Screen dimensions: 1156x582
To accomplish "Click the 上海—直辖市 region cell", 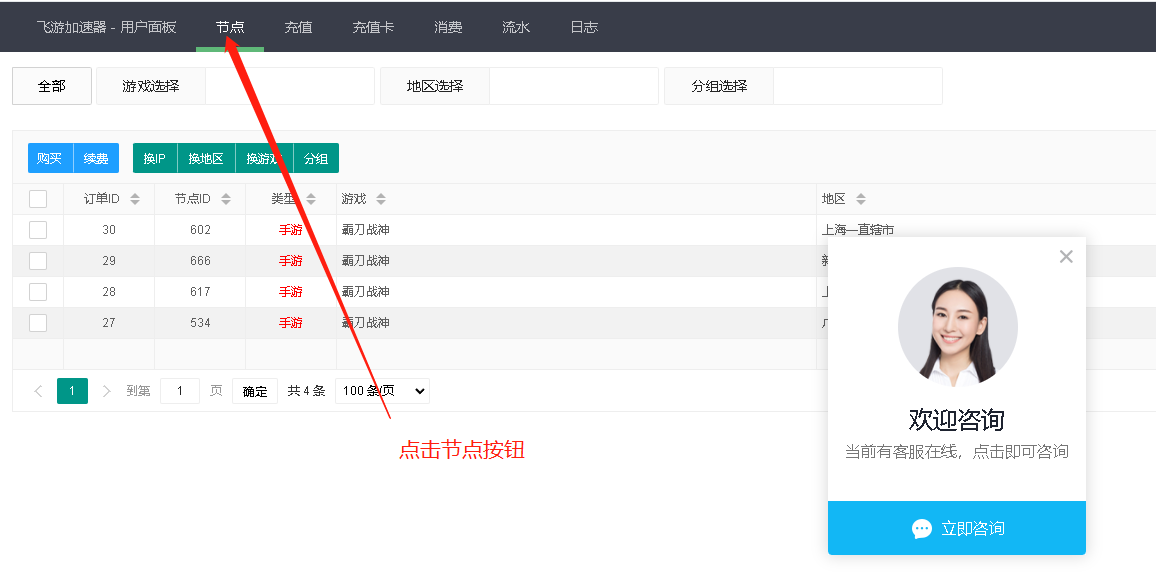I will pos(858,230).
